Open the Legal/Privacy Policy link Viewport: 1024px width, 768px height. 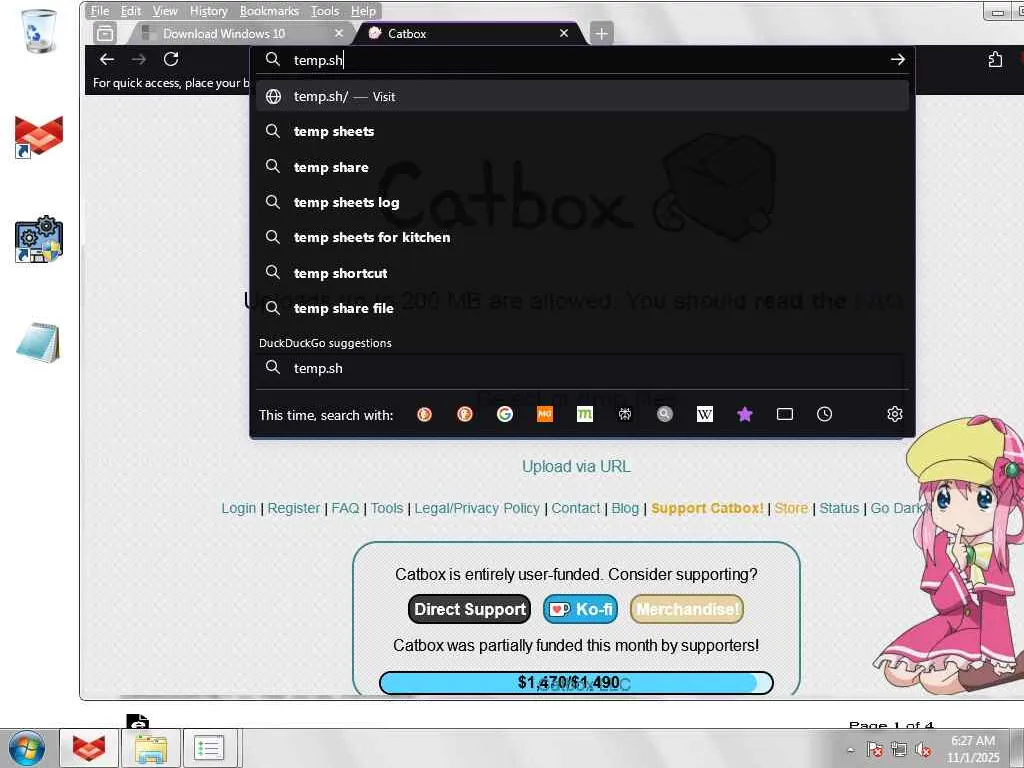(477, 508)
